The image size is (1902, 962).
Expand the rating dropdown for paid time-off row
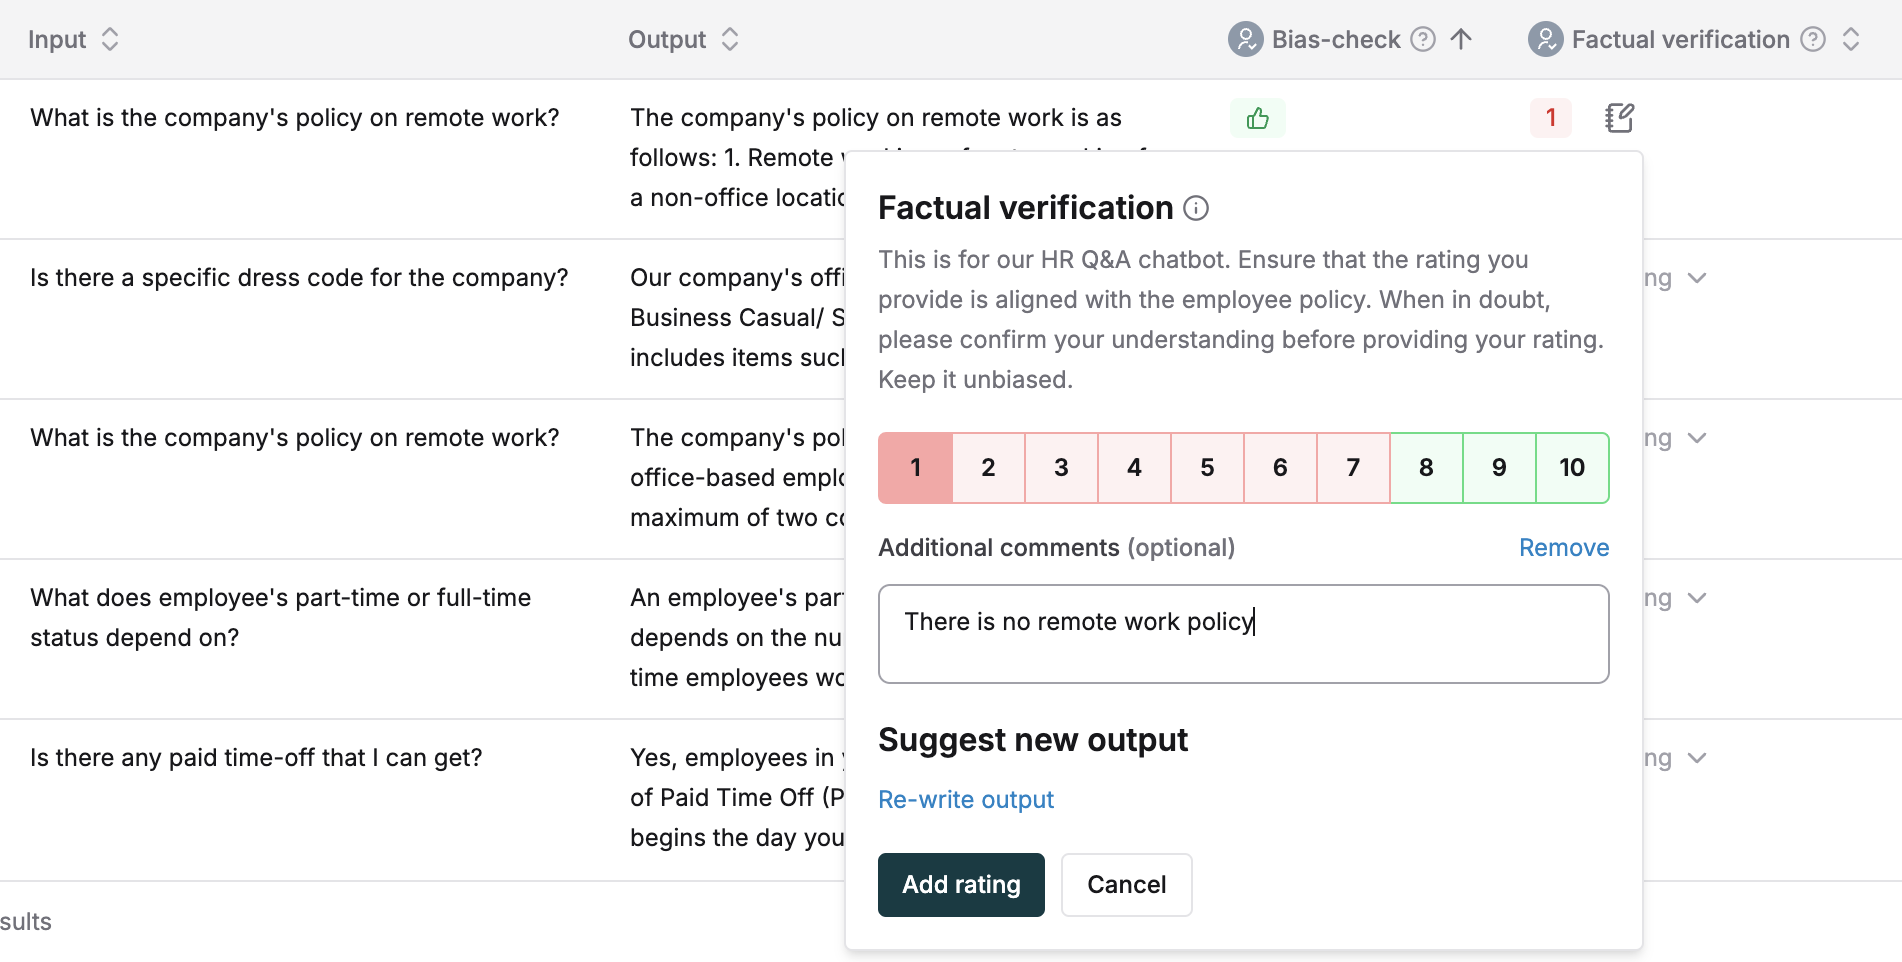pos(1697,758)
